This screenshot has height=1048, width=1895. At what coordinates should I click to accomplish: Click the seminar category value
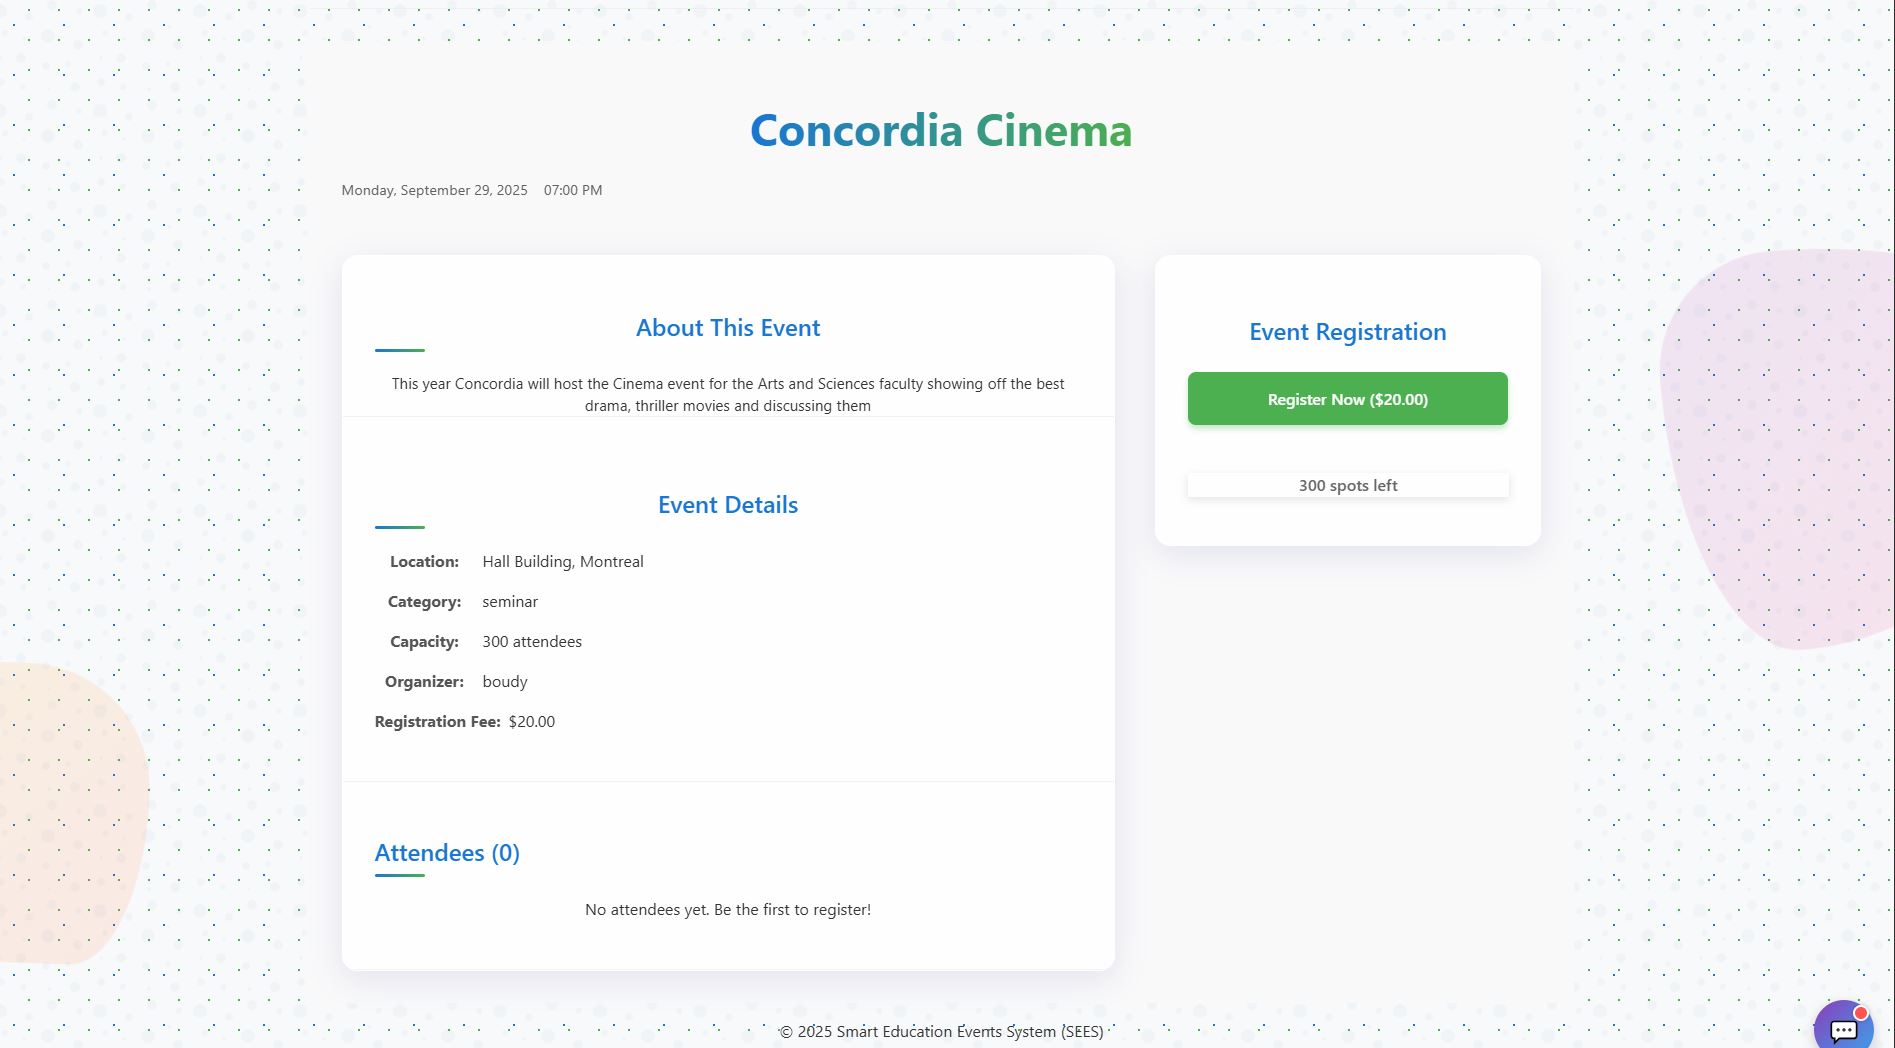[x=510, y=602]
